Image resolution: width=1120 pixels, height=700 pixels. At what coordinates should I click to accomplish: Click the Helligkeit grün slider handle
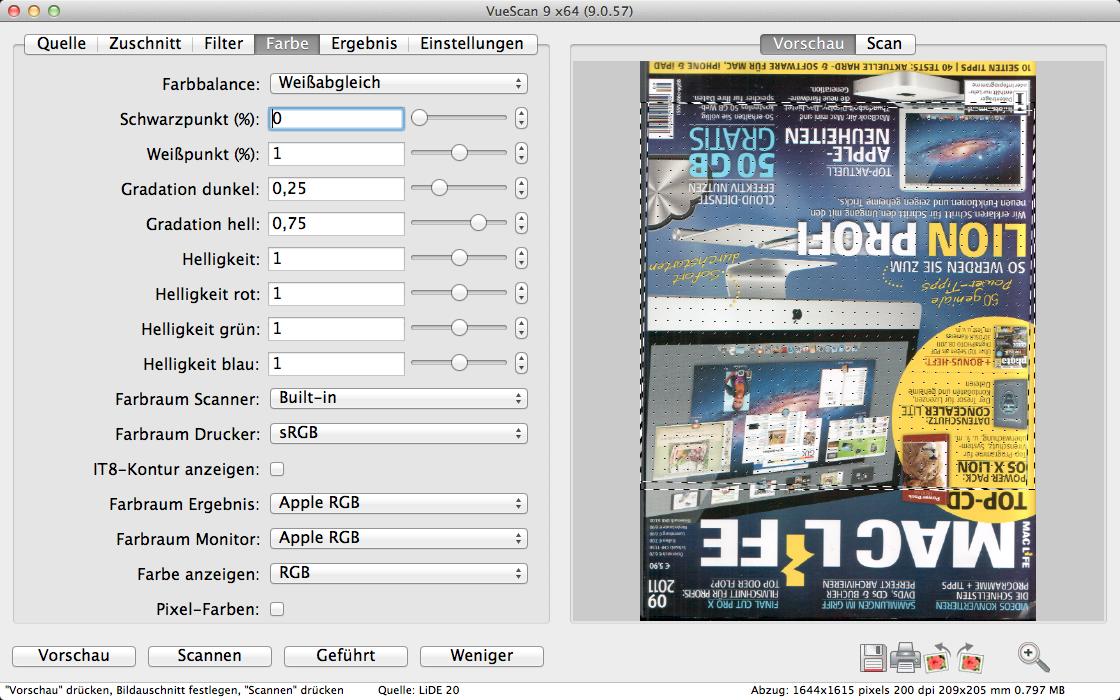459,328
